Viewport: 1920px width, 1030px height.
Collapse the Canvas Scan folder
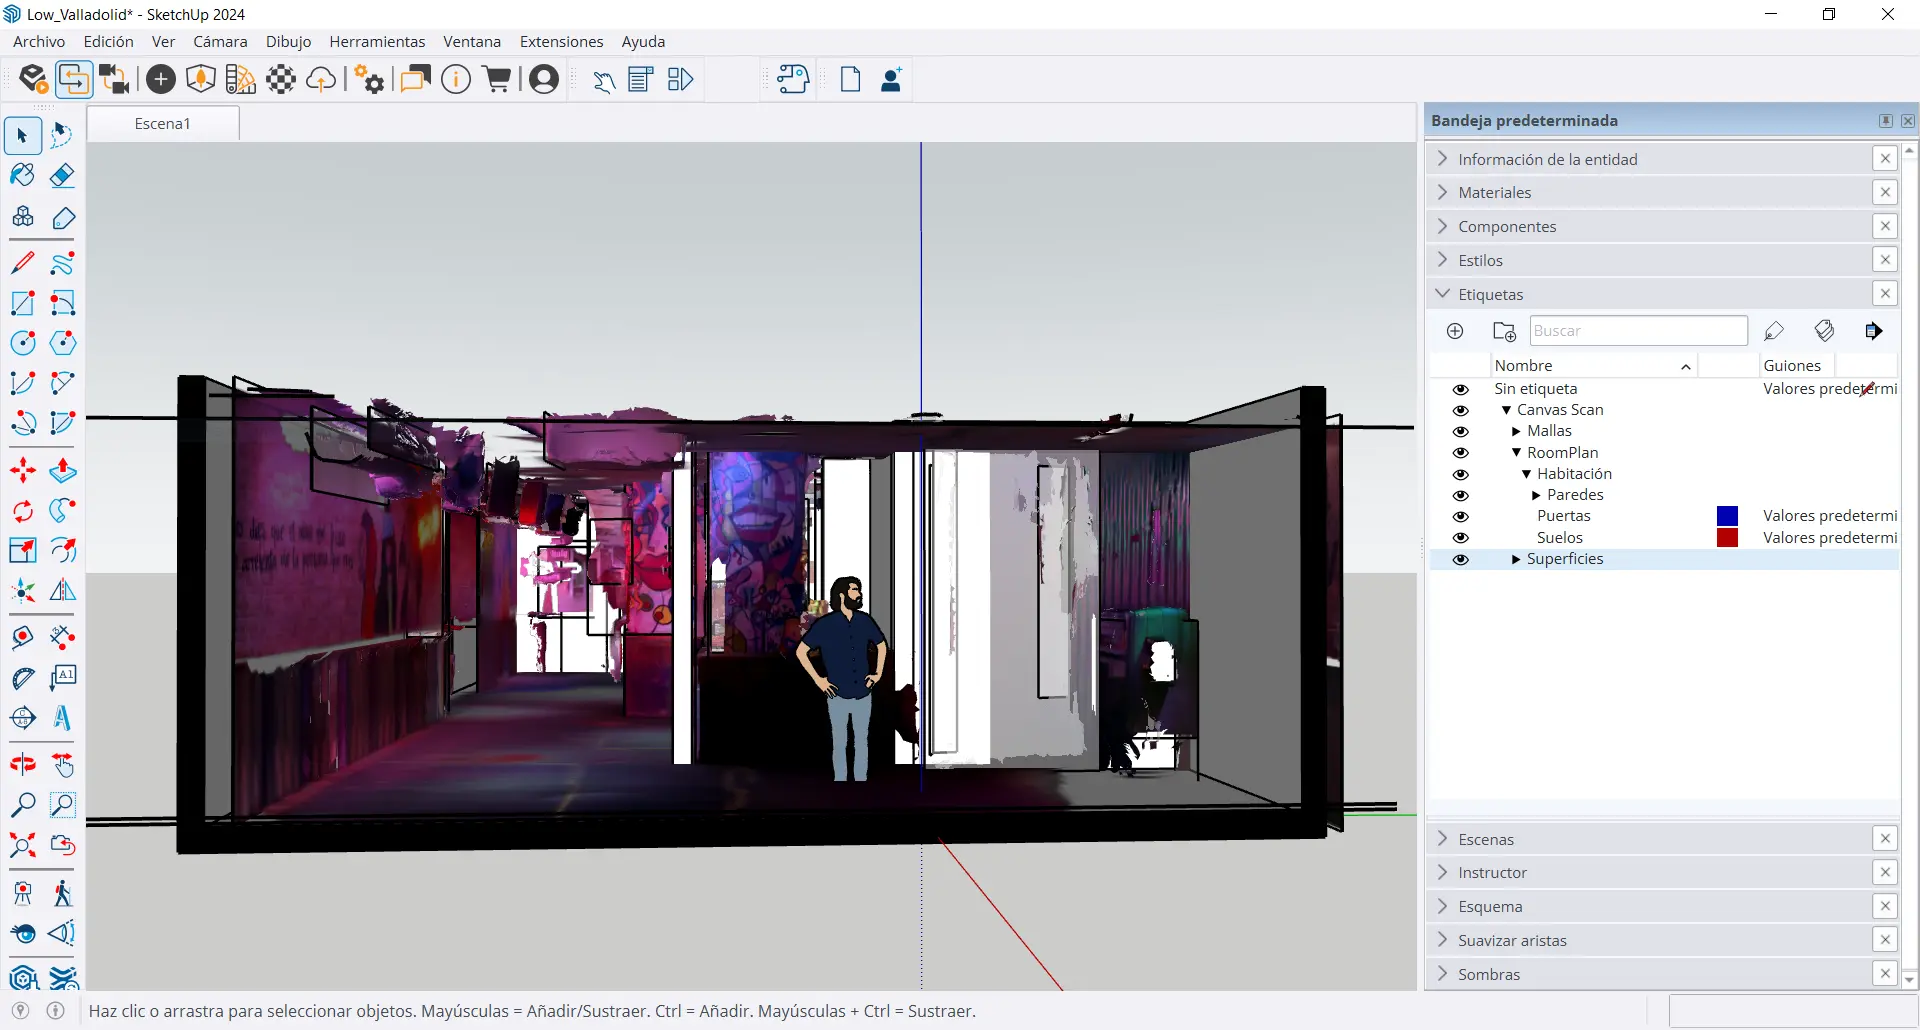click(x=1506, y=411)
